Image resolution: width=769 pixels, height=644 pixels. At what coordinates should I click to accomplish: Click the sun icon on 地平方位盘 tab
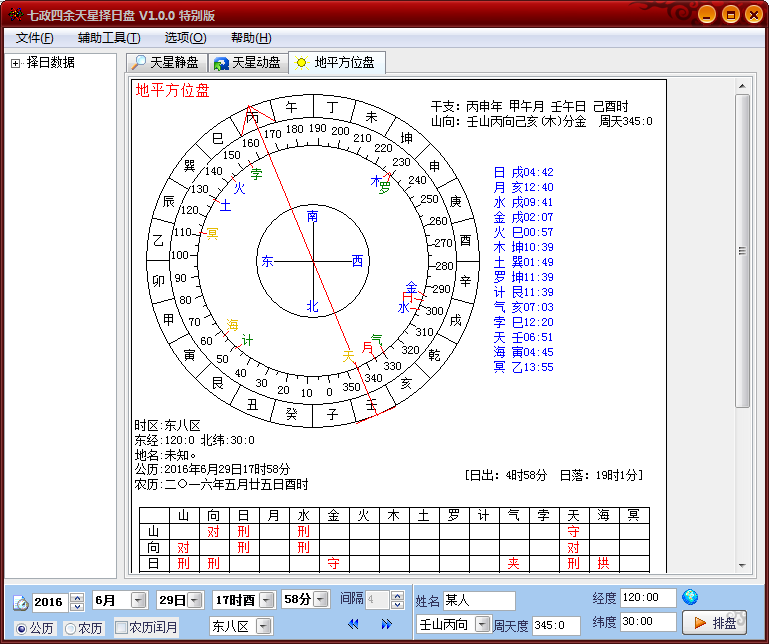[x=301, y=63]
